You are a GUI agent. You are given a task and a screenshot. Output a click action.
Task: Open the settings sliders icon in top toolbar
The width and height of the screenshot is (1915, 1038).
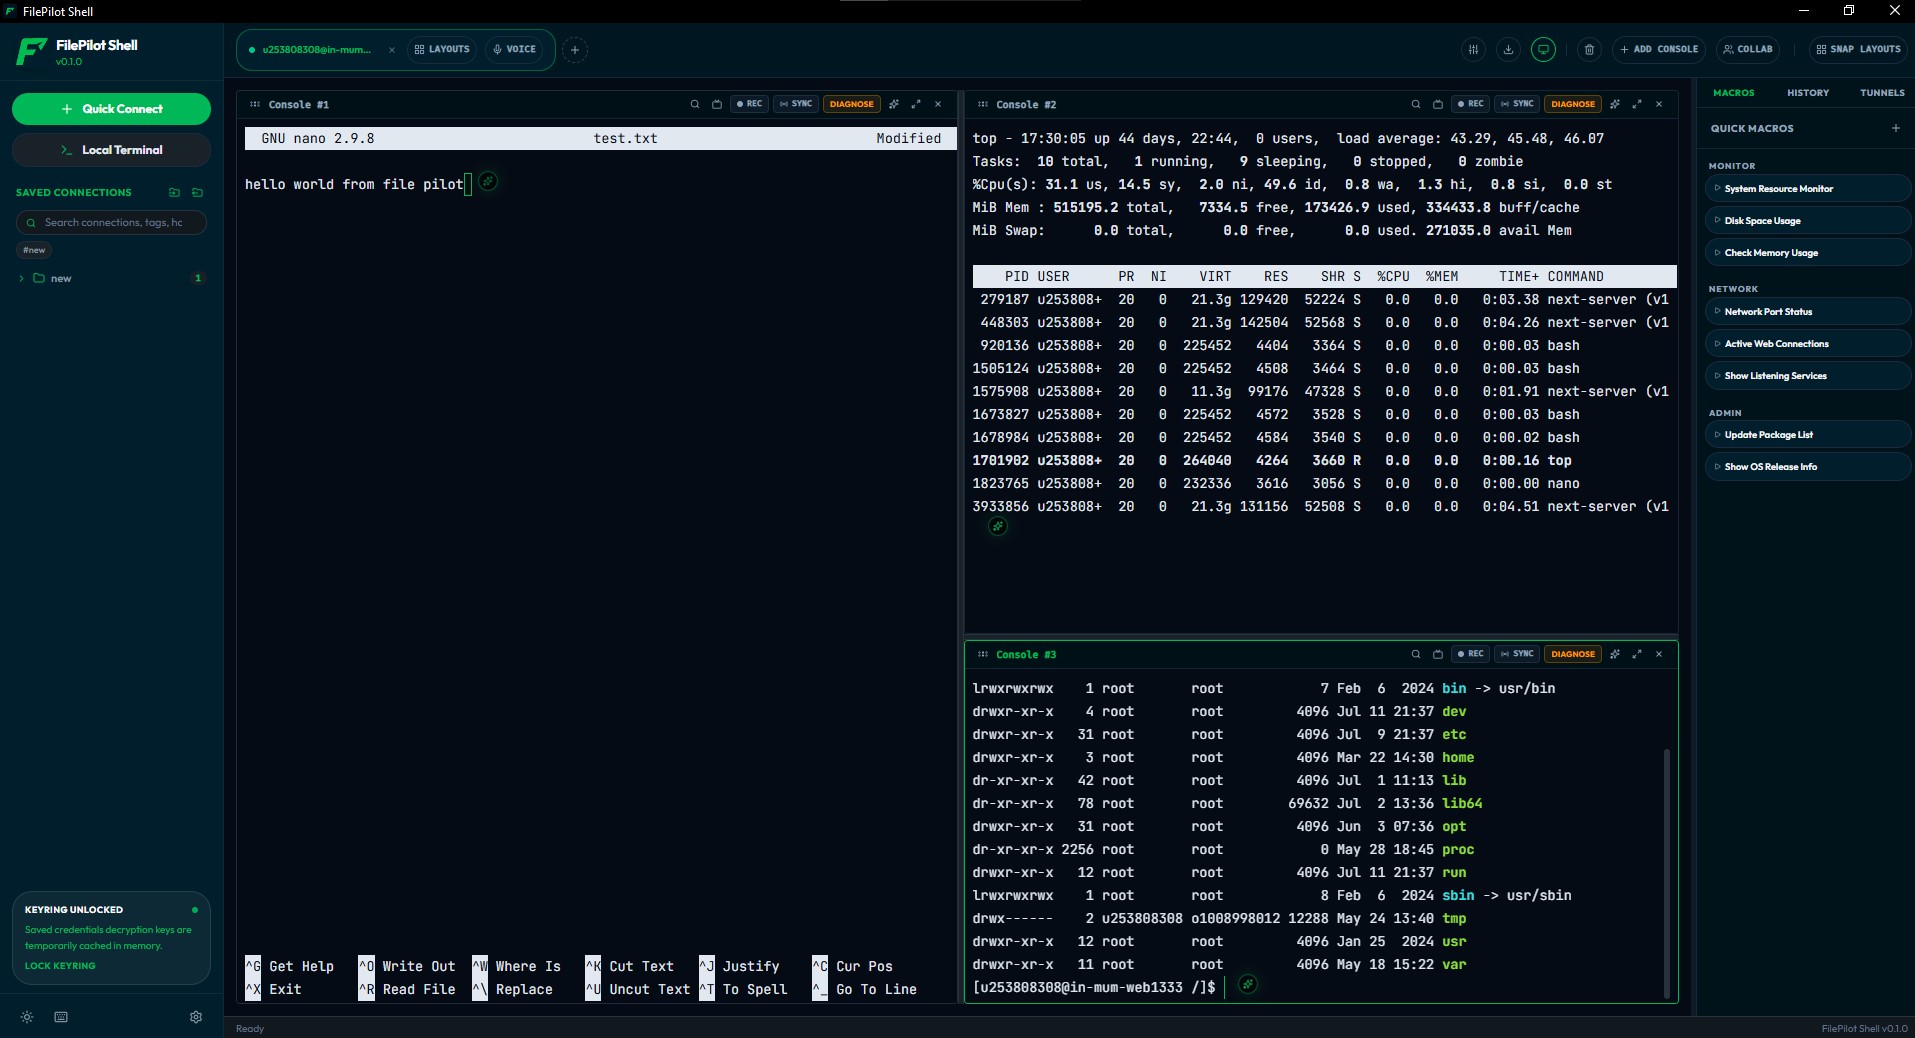coord(1473,49)
